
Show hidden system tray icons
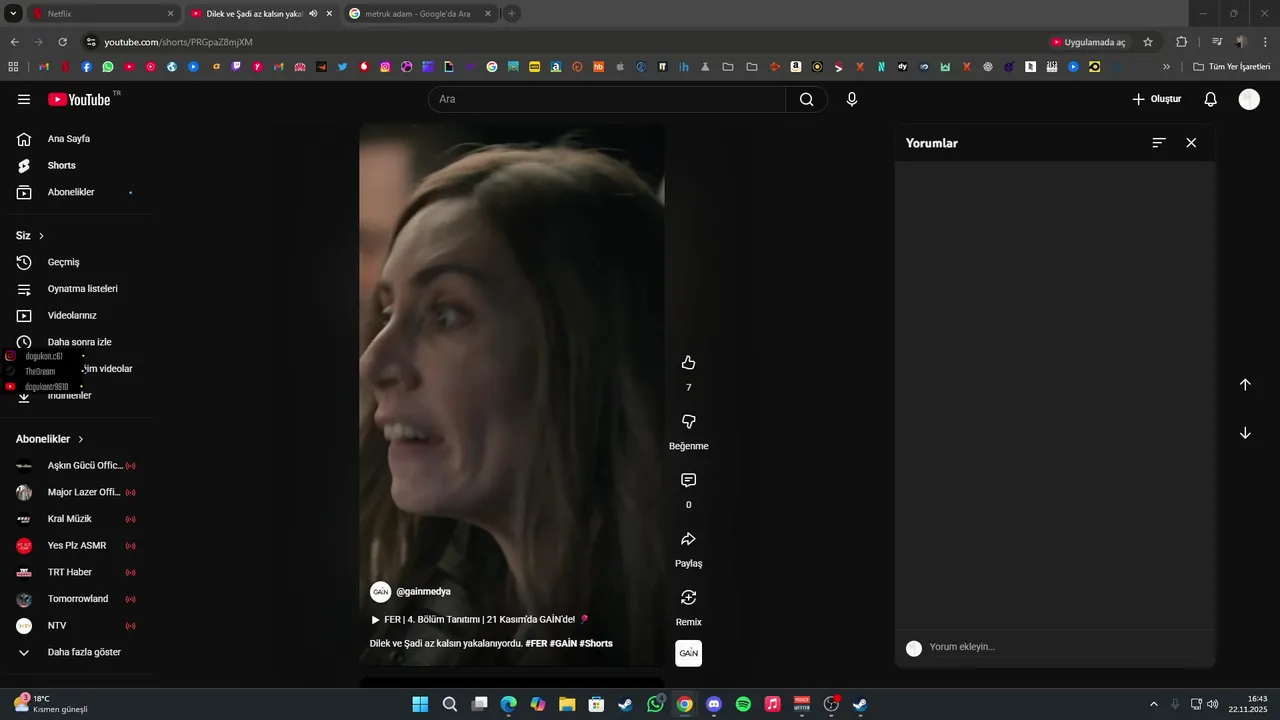(x=1153, y=704)
